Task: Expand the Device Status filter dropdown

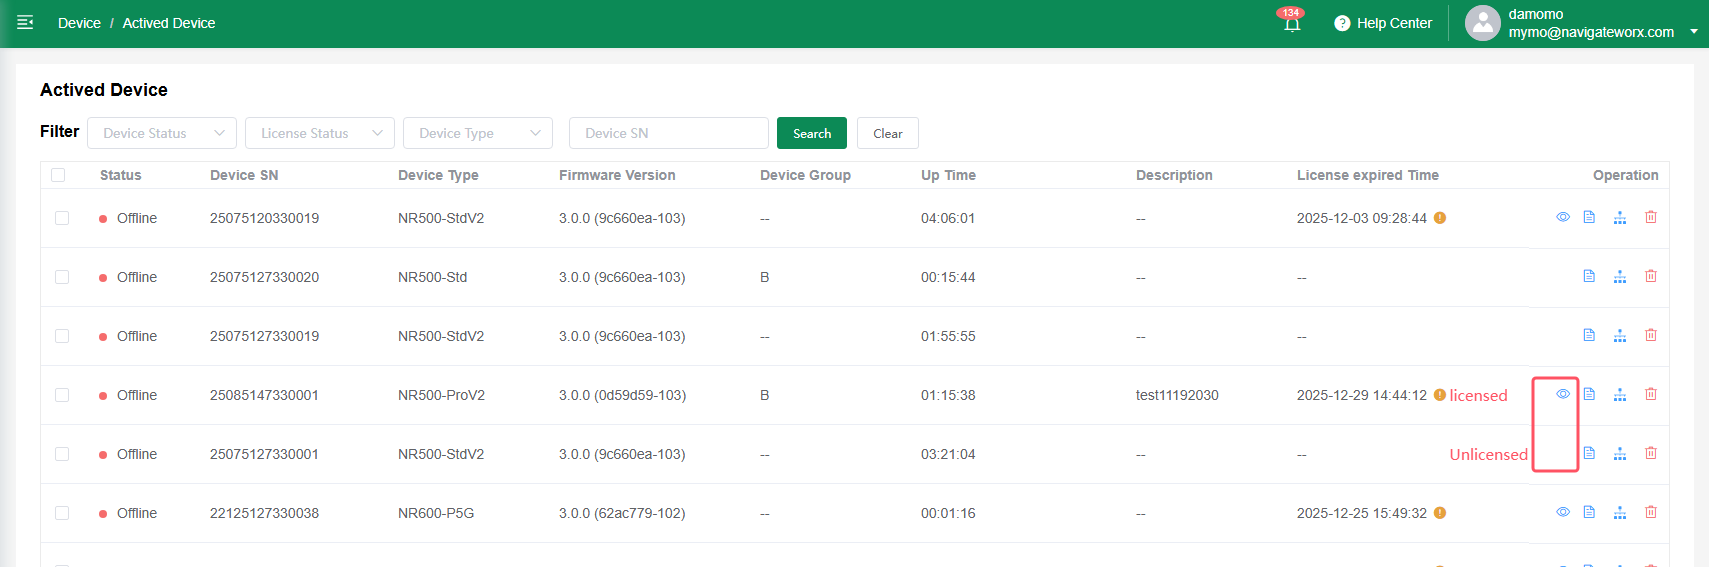Action: point(162,133)
